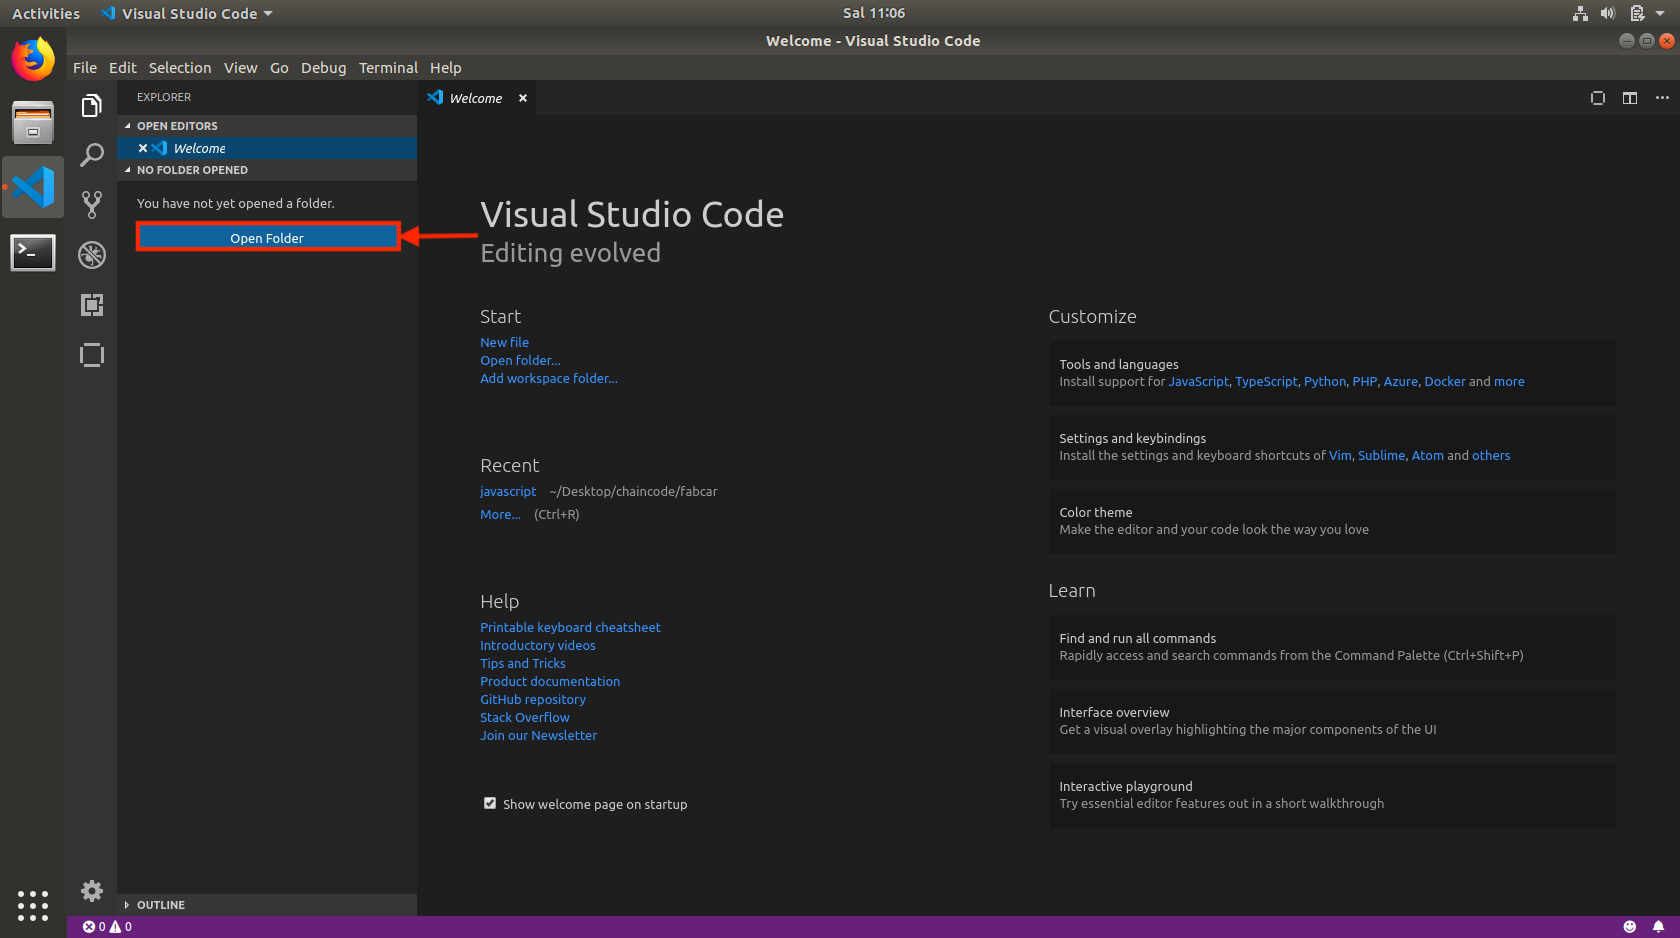This screenshot has height=938, width=1680.
Task: Open the Color theme card
Action: pos(1332,521)
